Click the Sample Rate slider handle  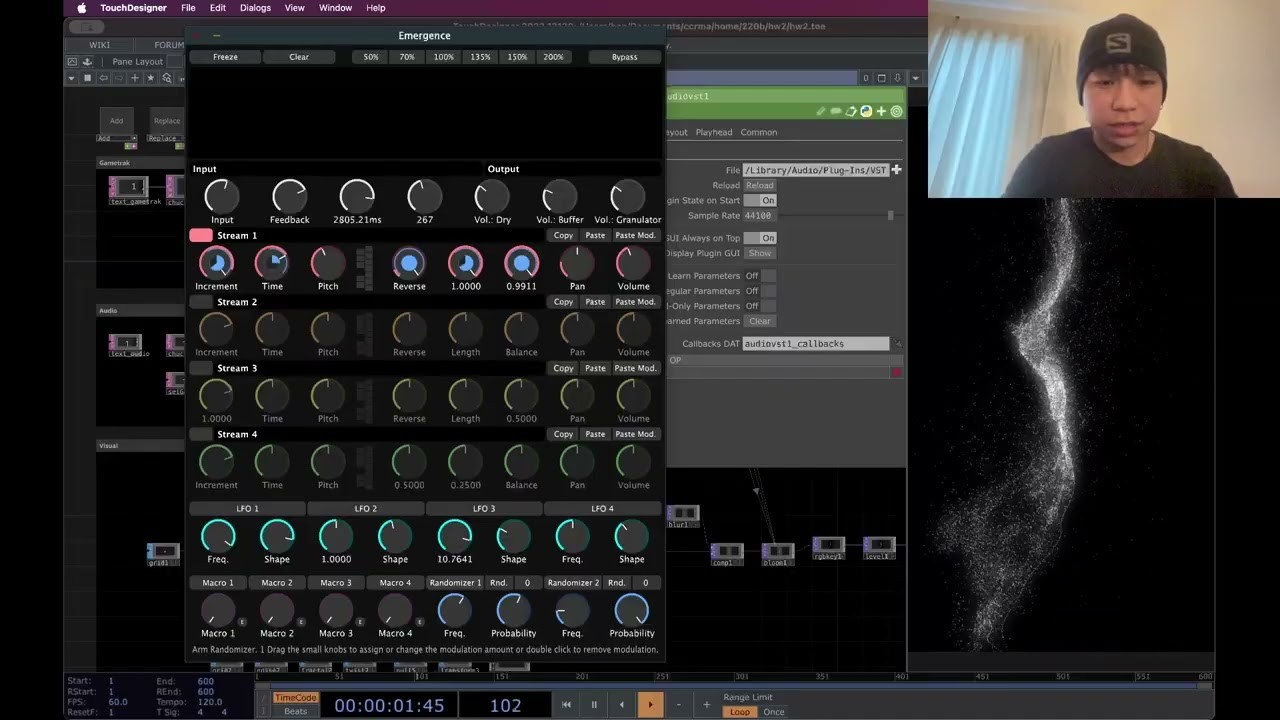click(x=890, y=216)
